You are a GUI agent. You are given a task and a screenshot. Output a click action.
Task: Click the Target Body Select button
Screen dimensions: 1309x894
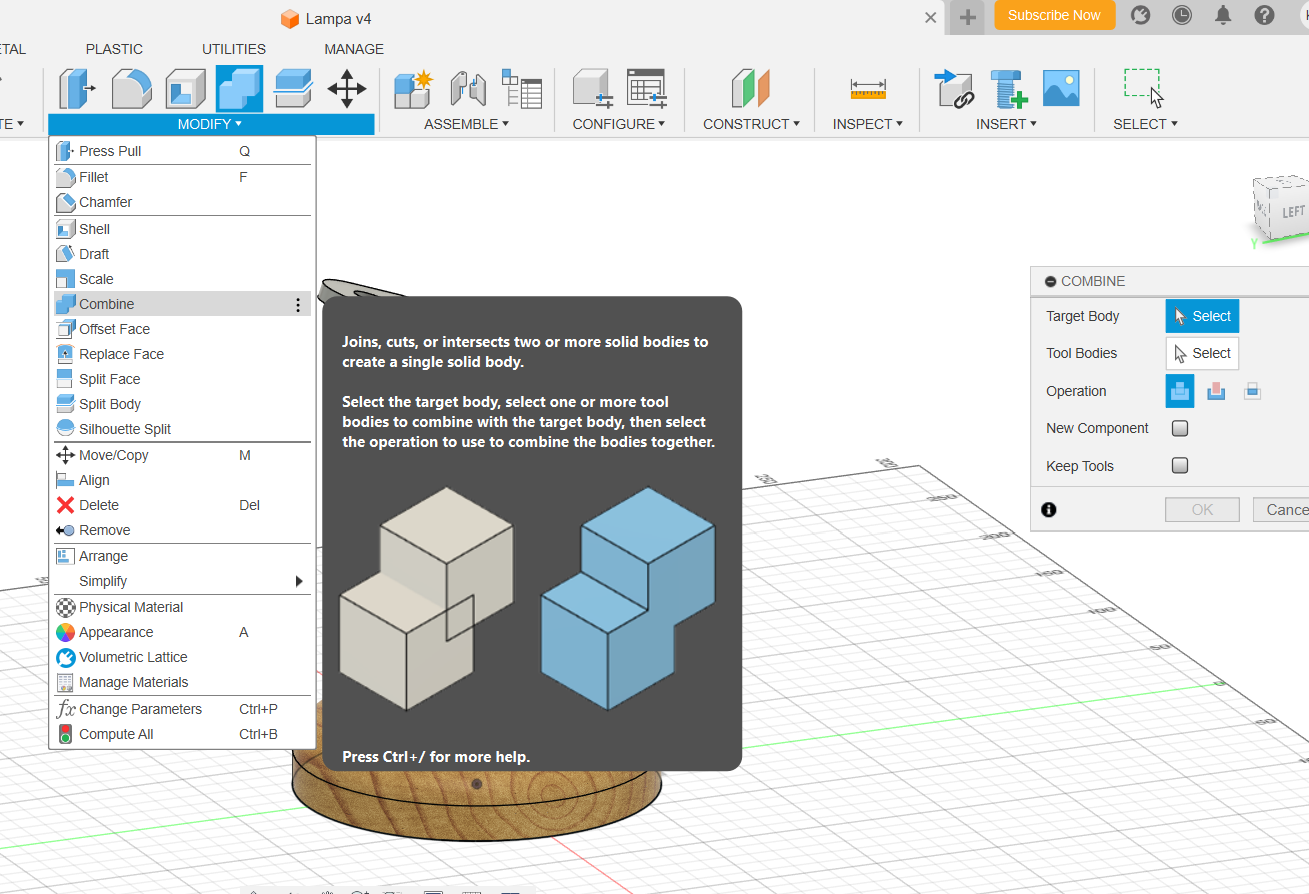(1202, 316)
